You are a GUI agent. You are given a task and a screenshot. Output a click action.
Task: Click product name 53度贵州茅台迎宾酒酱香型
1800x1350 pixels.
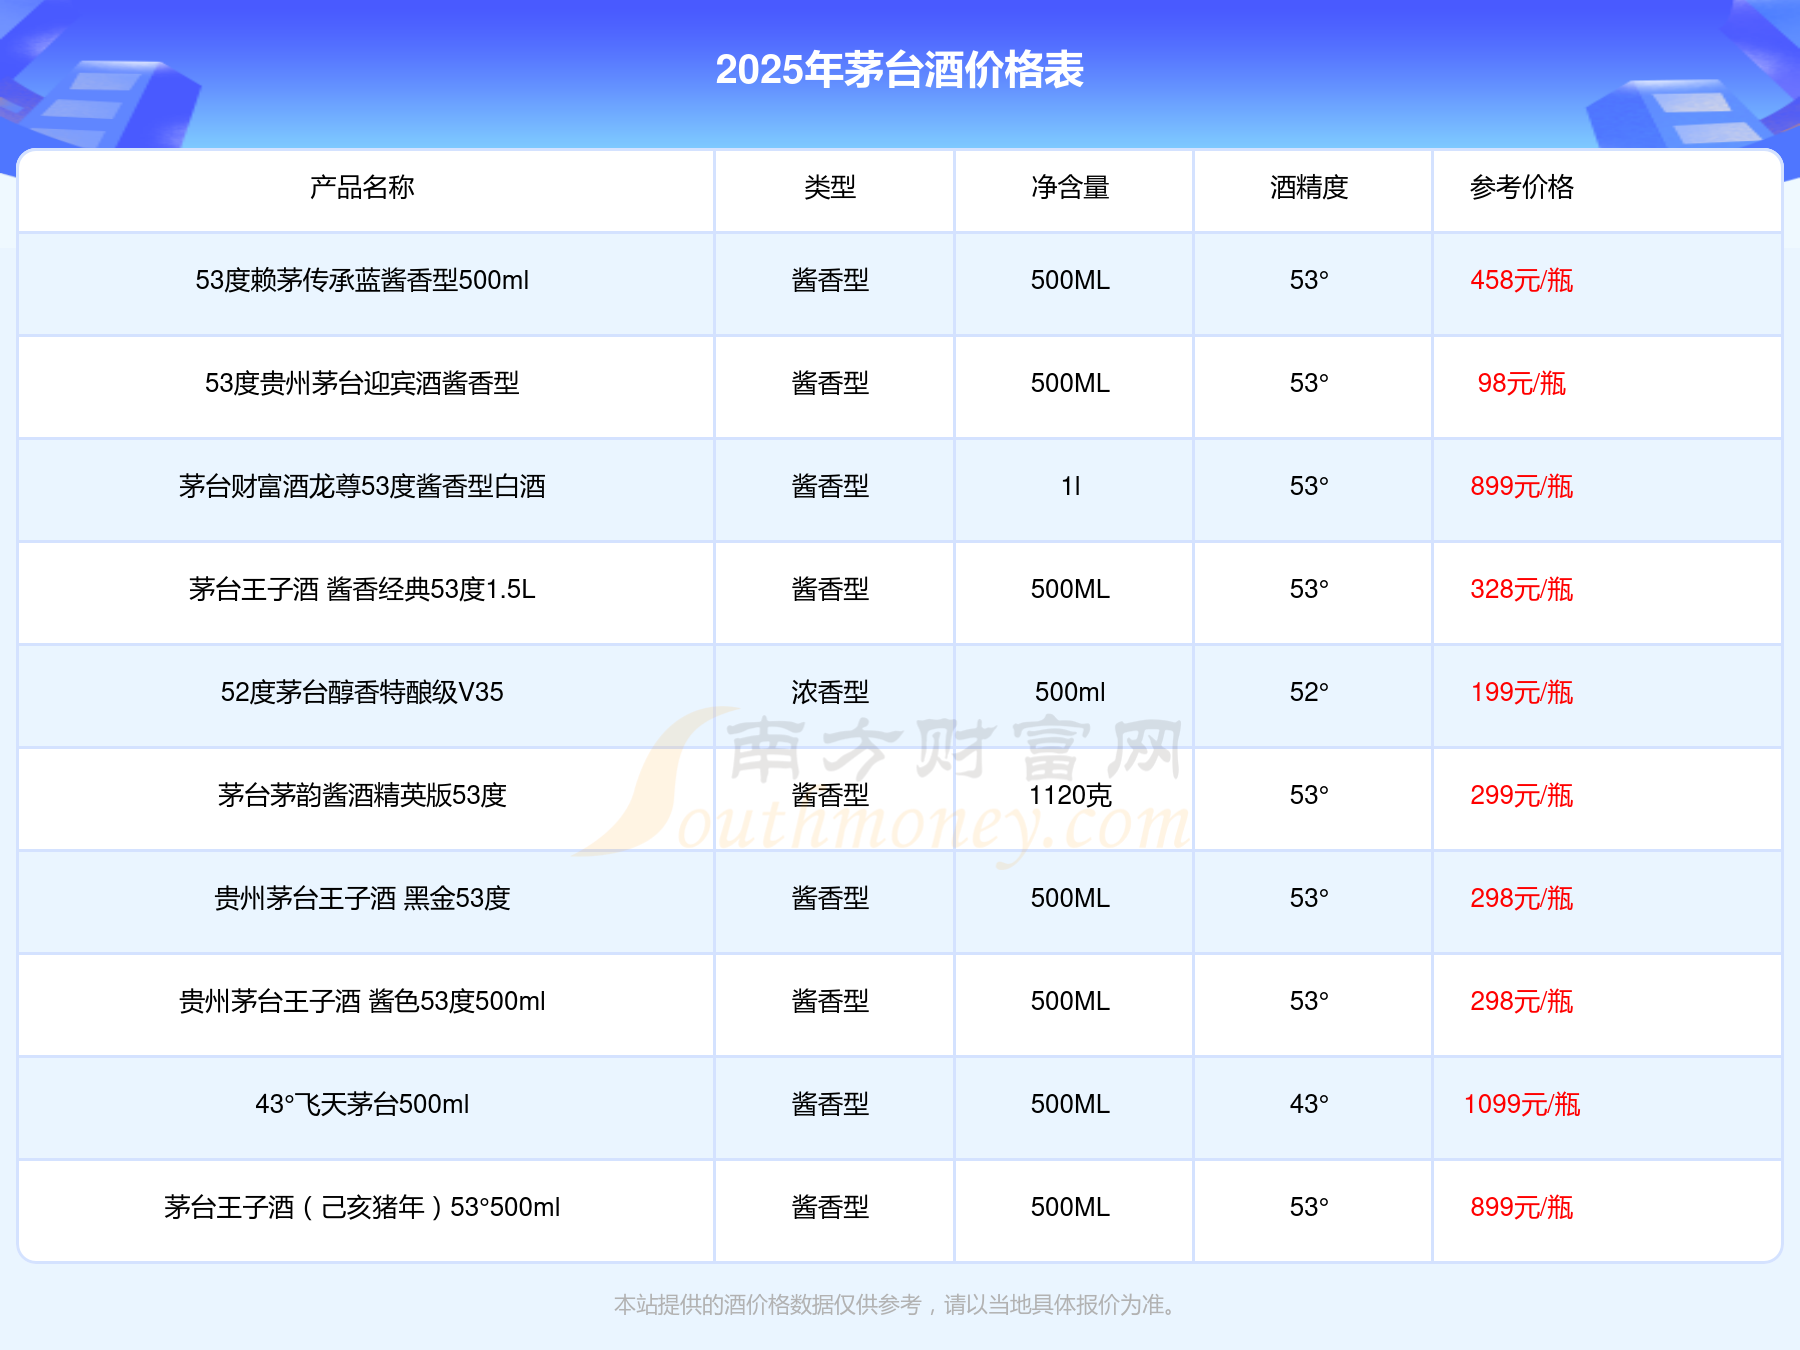tap(362, 383)
